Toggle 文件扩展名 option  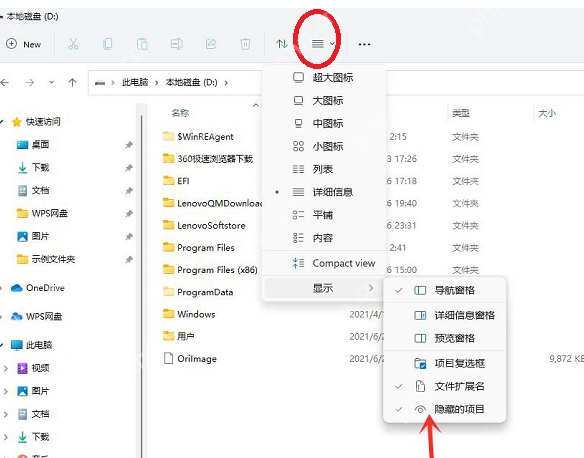point(445,387)
